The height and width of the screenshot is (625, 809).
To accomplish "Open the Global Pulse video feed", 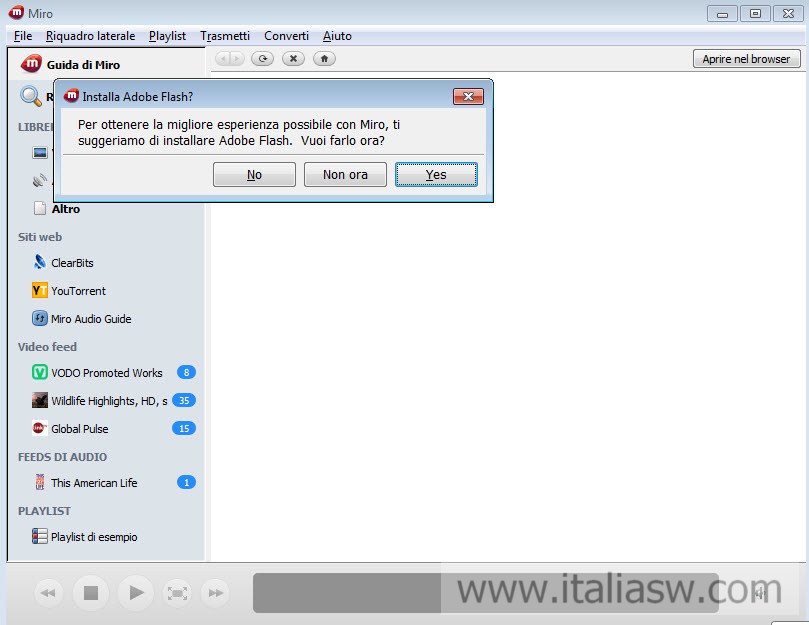I will (79, 429).
